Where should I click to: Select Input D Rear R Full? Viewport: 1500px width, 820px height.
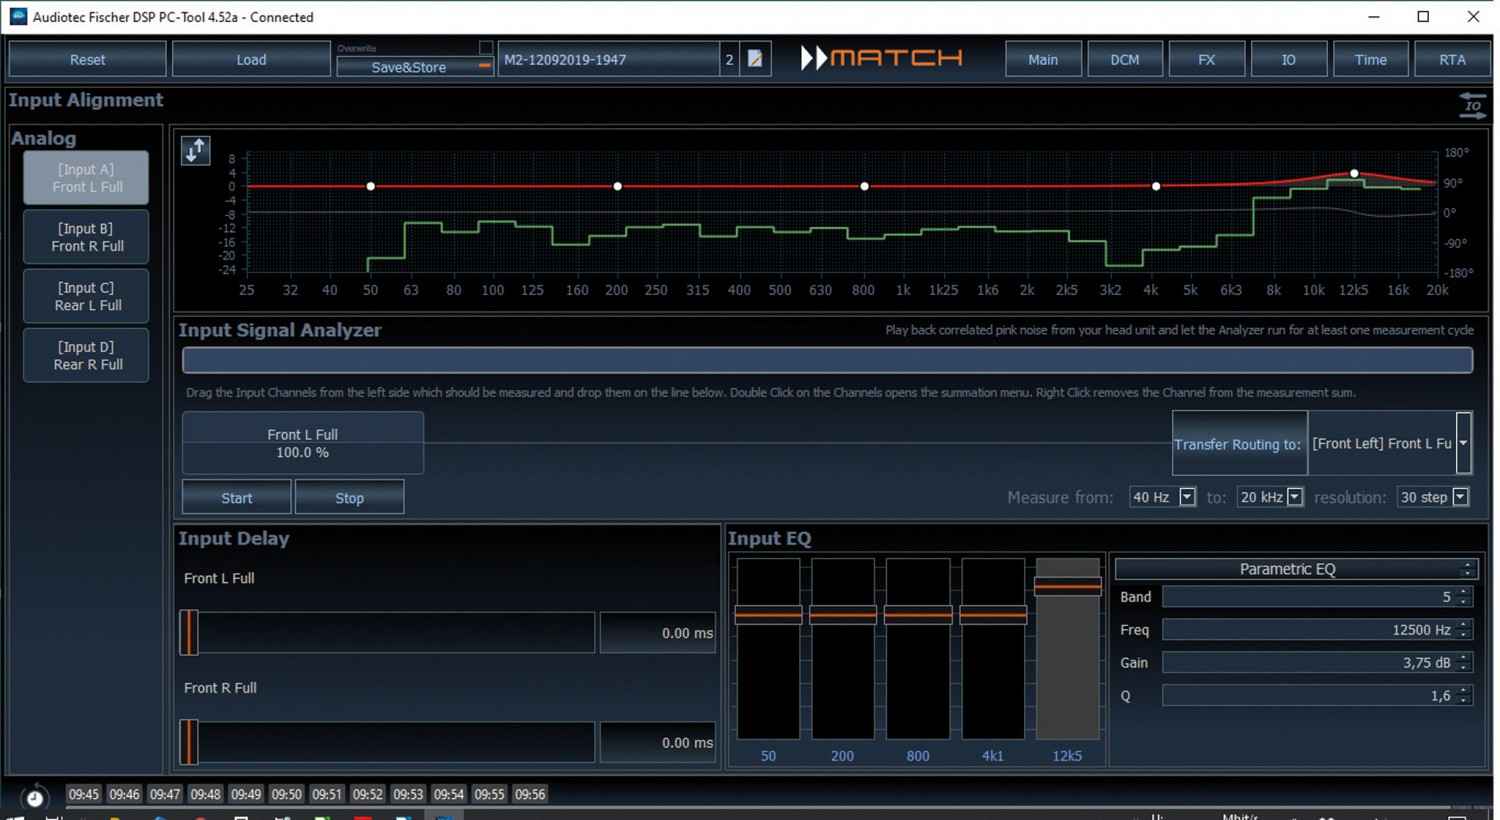[x=87, y=355]
